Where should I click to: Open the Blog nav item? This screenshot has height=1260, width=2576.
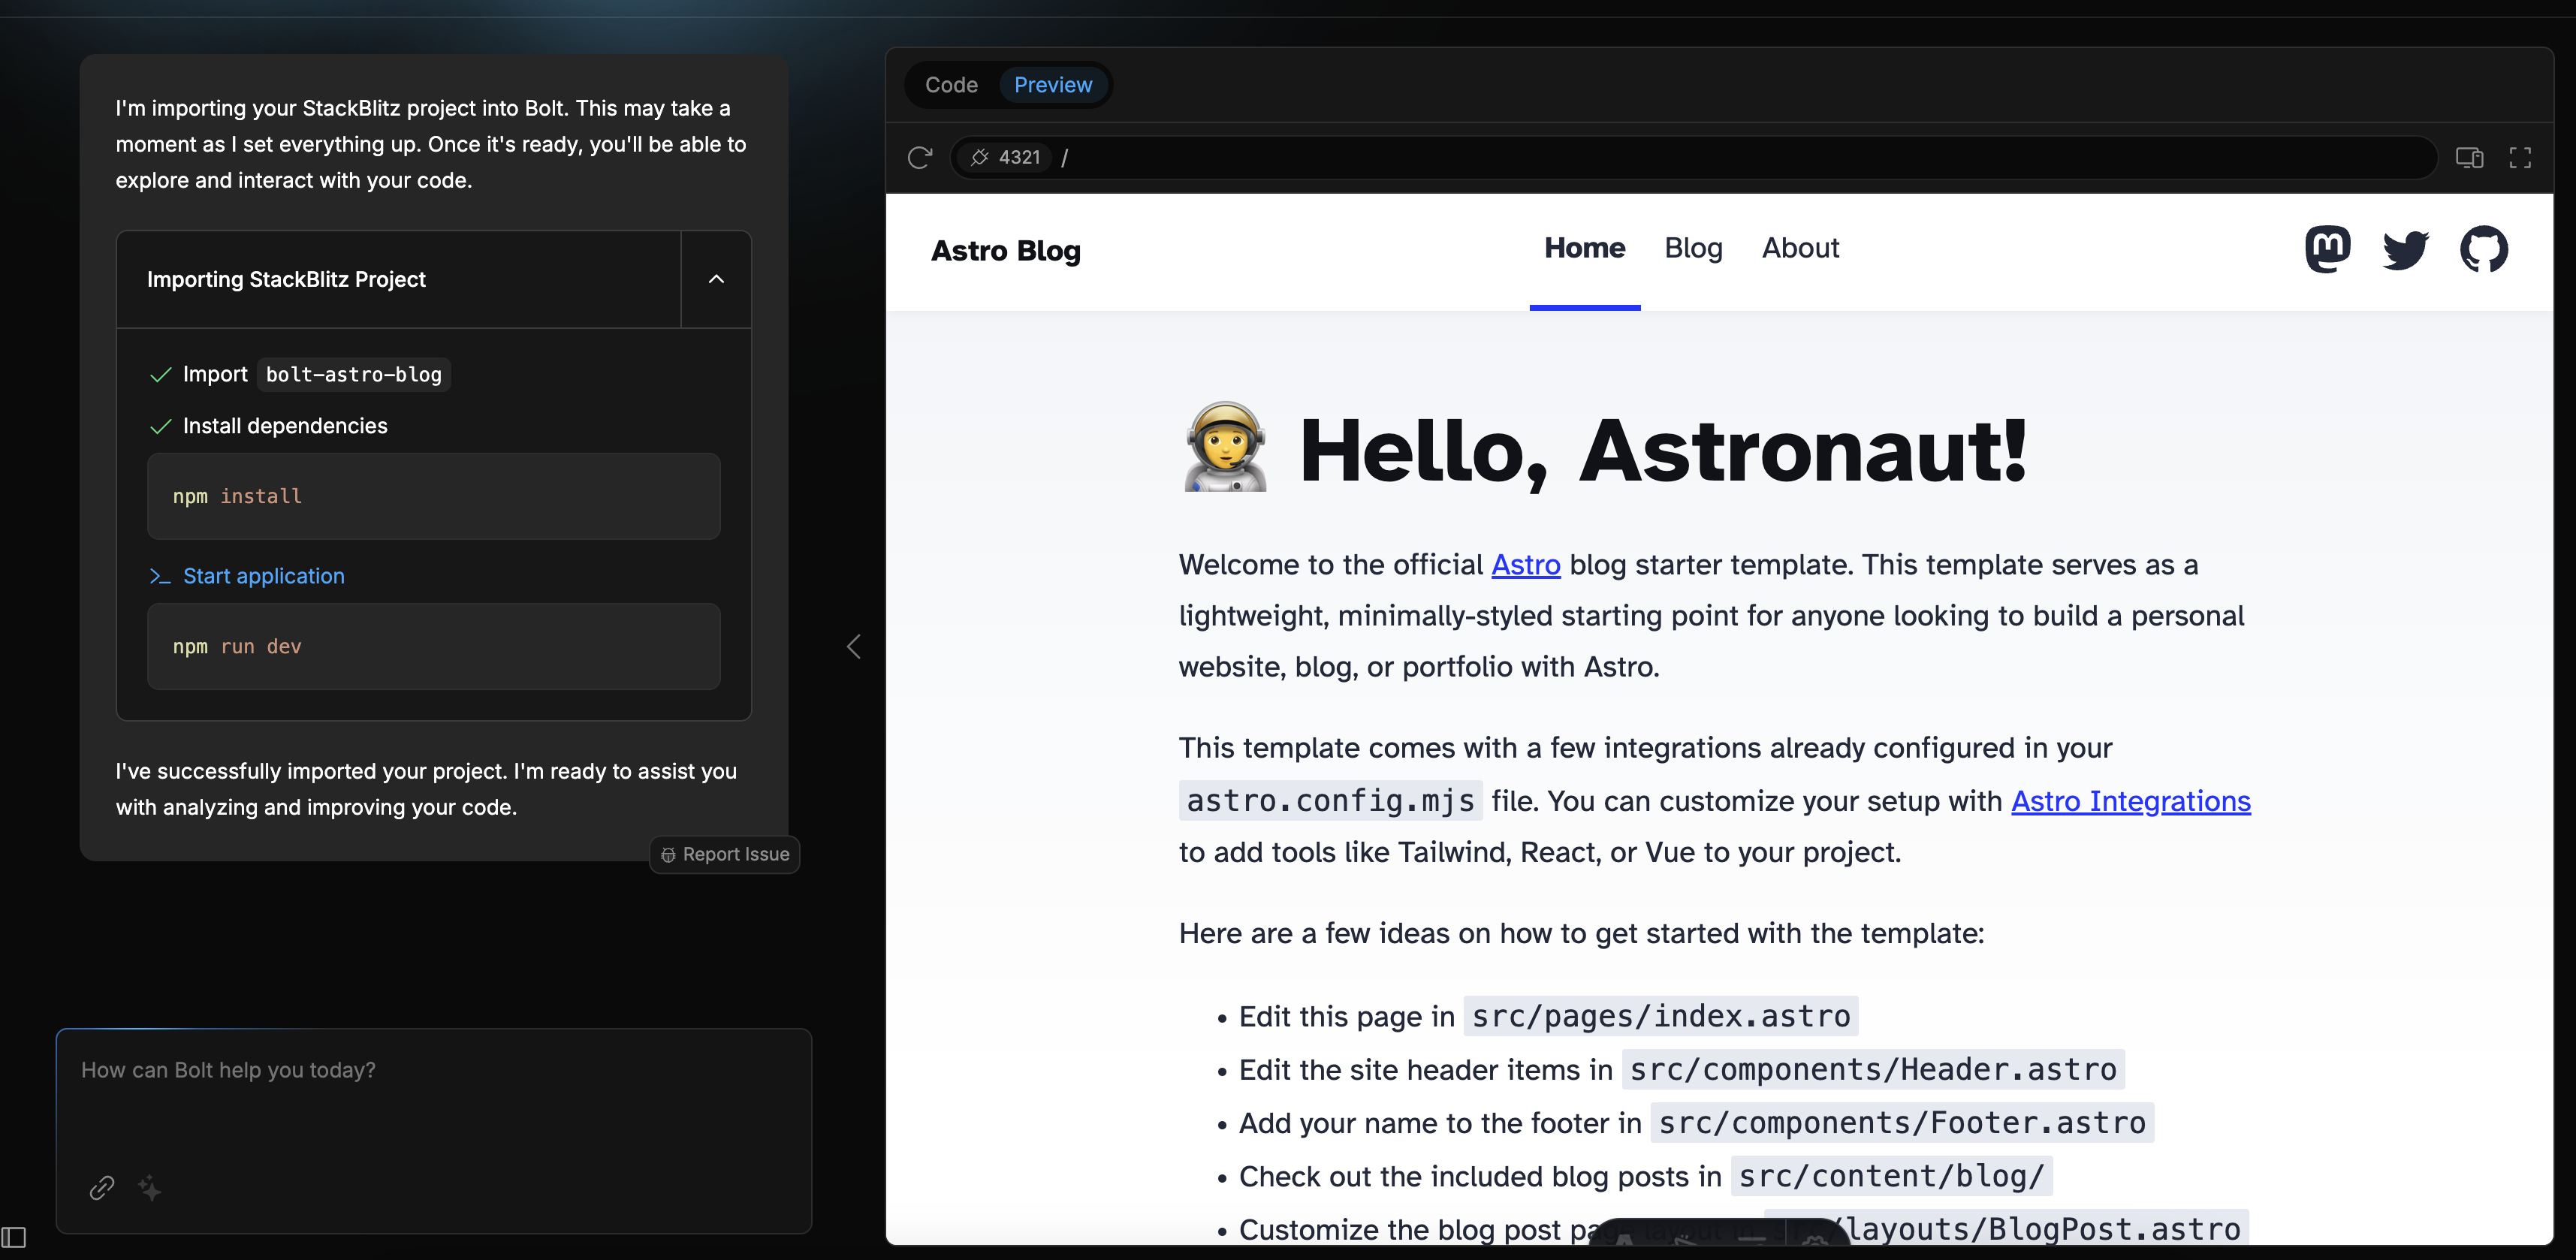[1693, 248]
